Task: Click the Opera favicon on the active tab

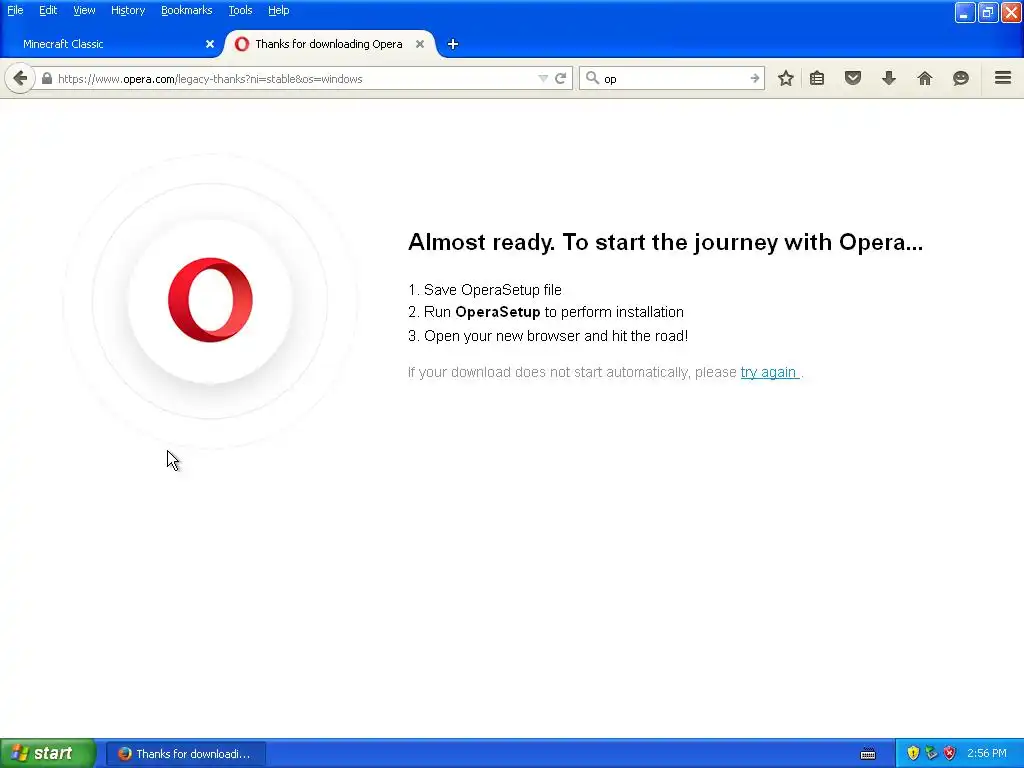Action: pos(242,44)
